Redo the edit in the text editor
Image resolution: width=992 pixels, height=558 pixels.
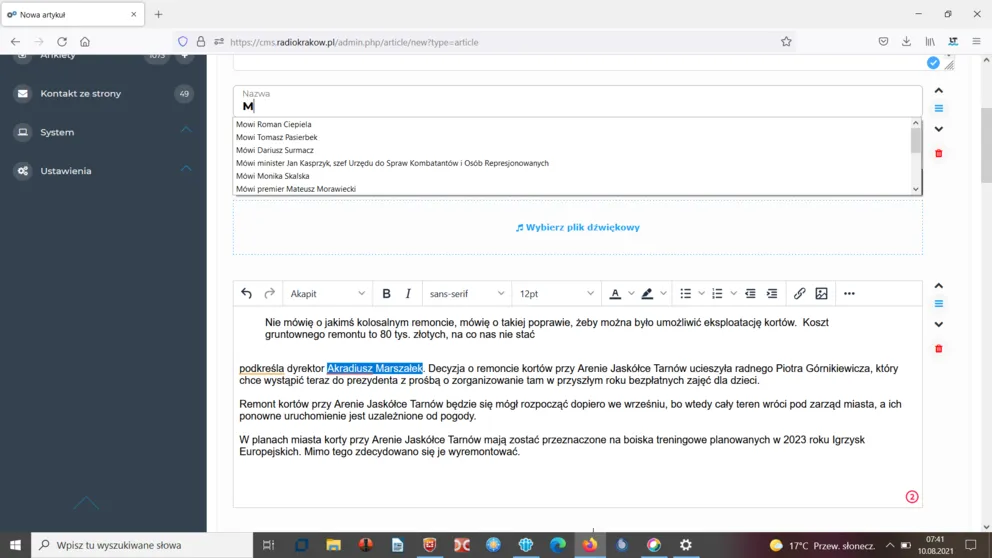(270, 294)
